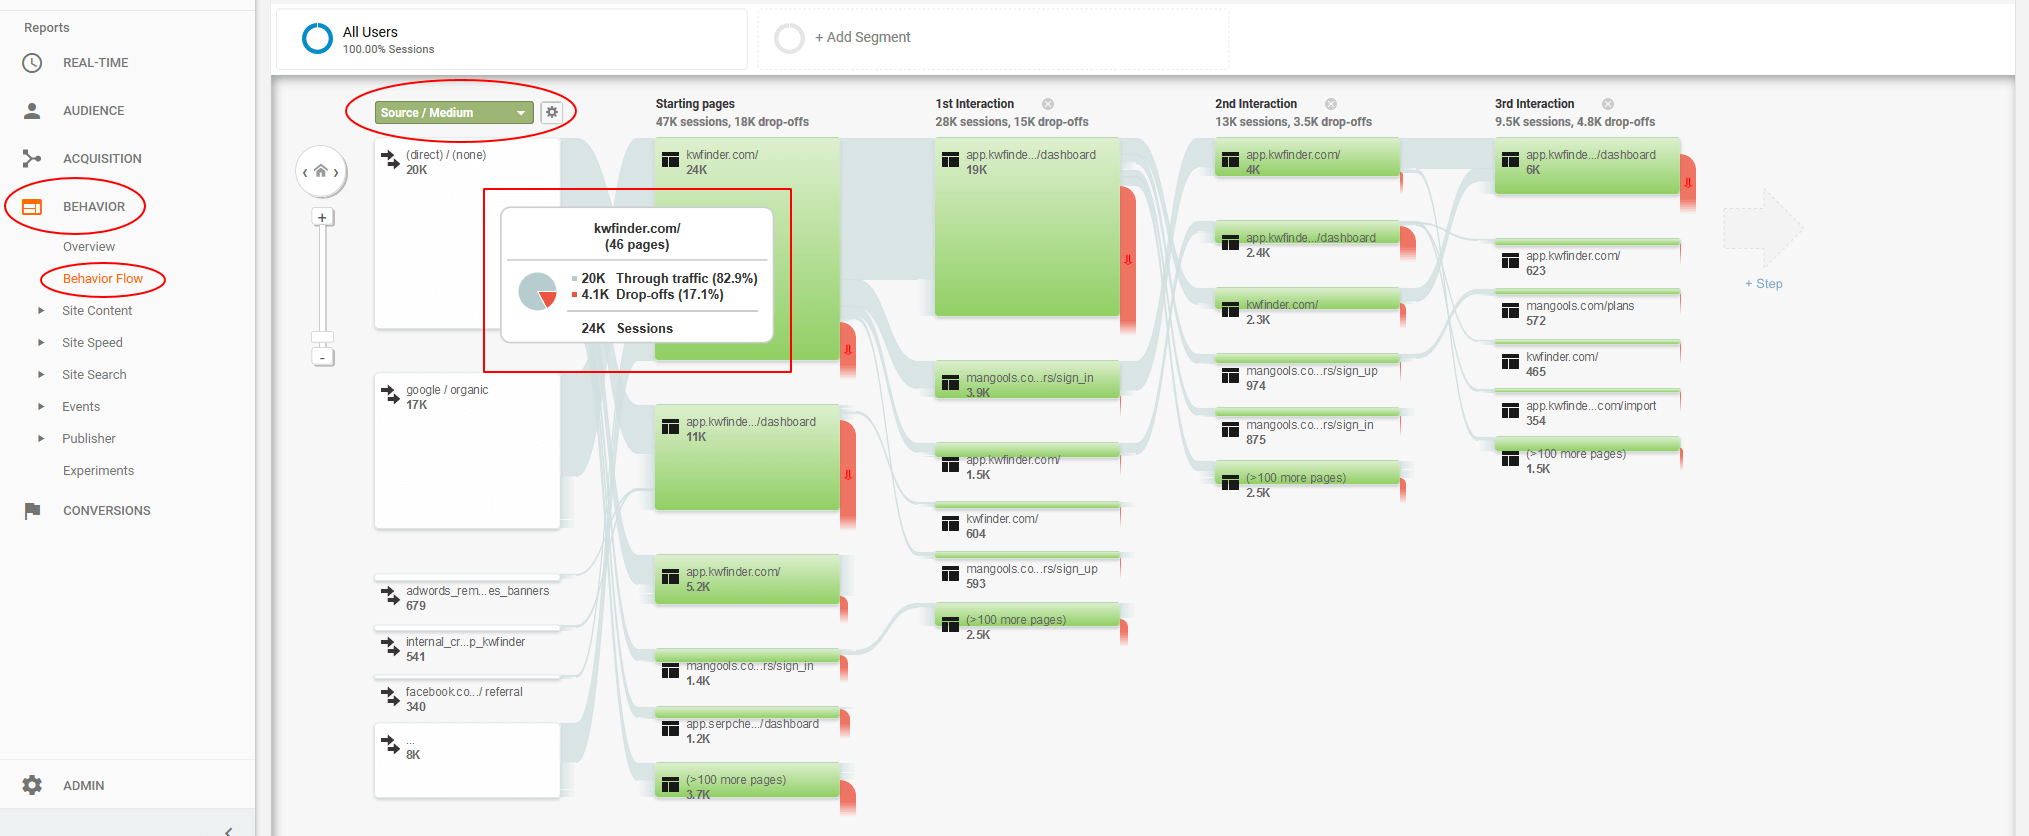Click google / organic source node

(467, 451)
